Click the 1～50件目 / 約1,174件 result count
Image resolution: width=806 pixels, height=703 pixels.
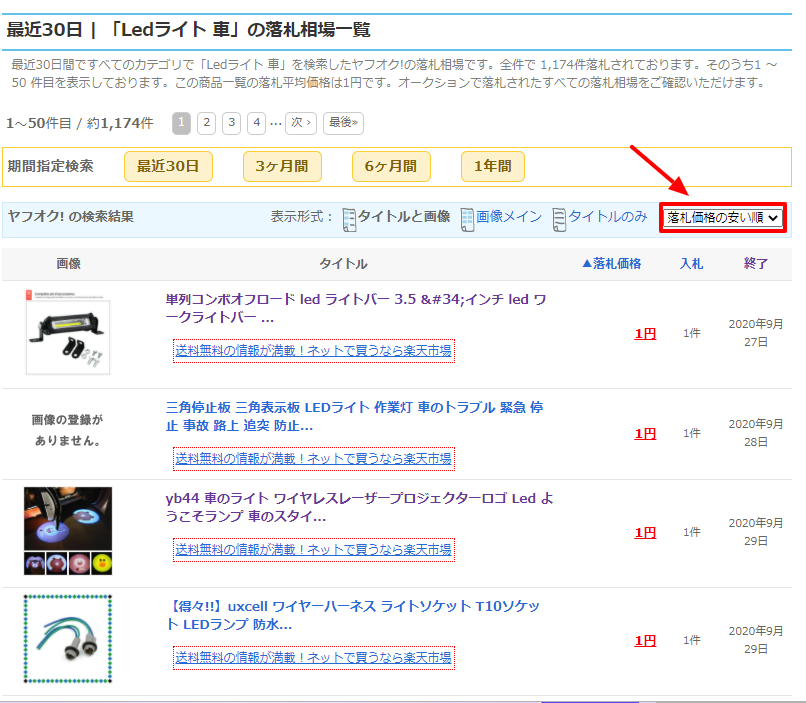pos(80,123)
